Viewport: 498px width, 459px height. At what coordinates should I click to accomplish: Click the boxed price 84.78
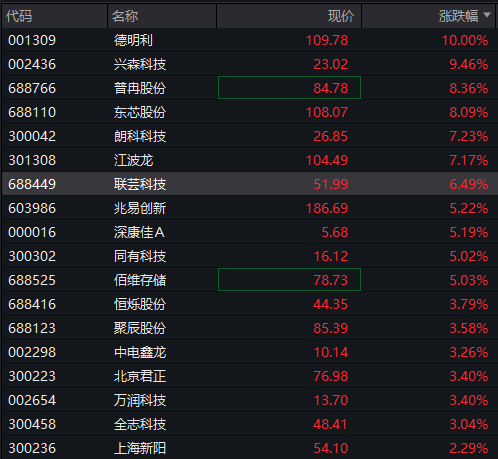(x=289, y=88)
